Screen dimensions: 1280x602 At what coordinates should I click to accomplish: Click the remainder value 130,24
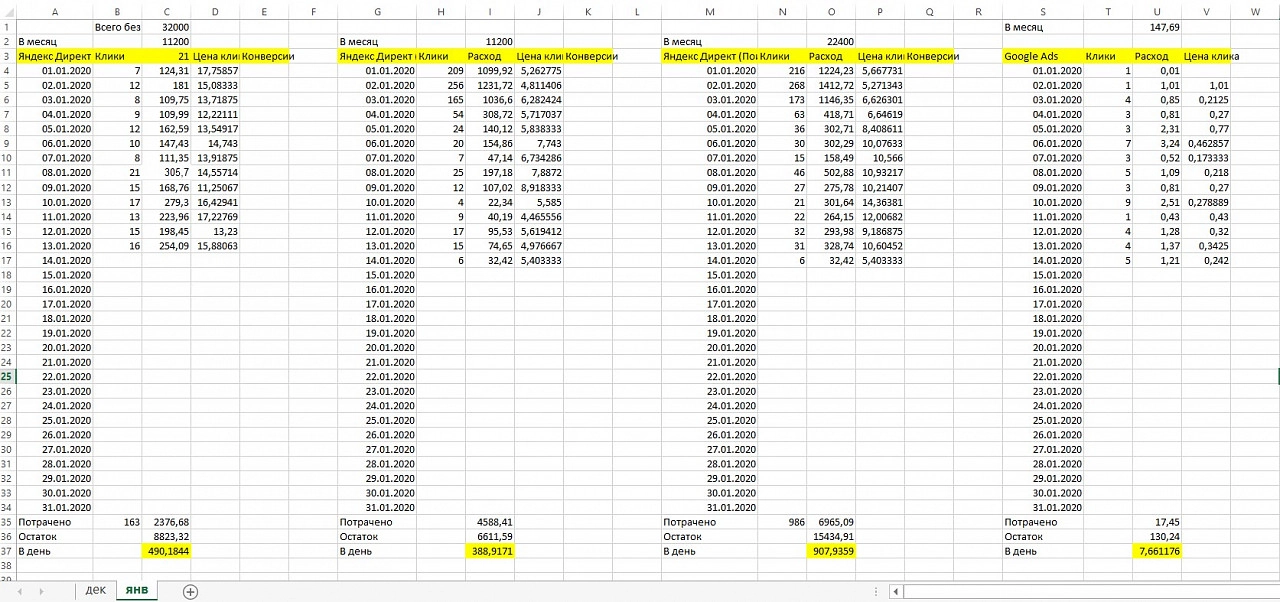coord(1157,536)
